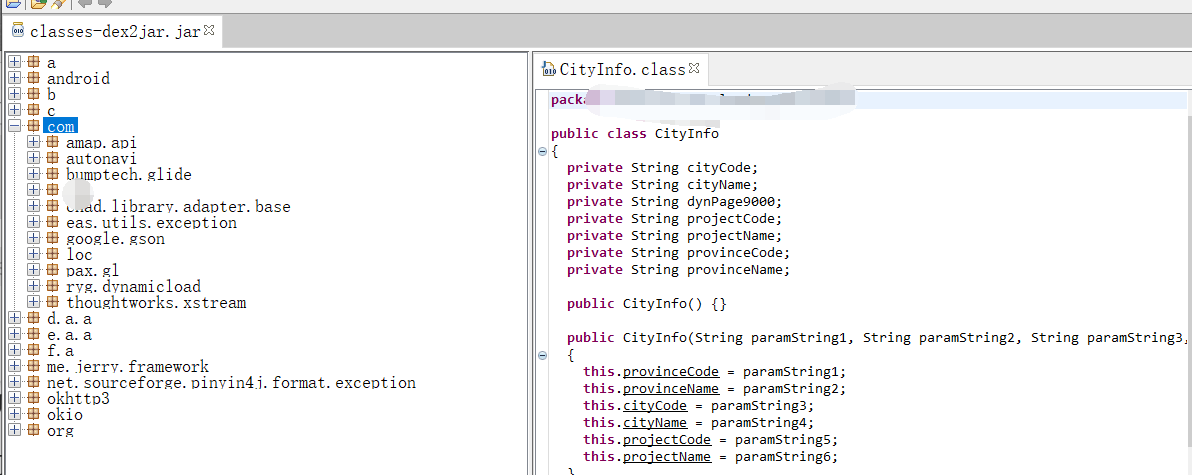Click the 'private String provinceCode;' declaration
The height and width of the screenshot is (475, 1192).
679,252
